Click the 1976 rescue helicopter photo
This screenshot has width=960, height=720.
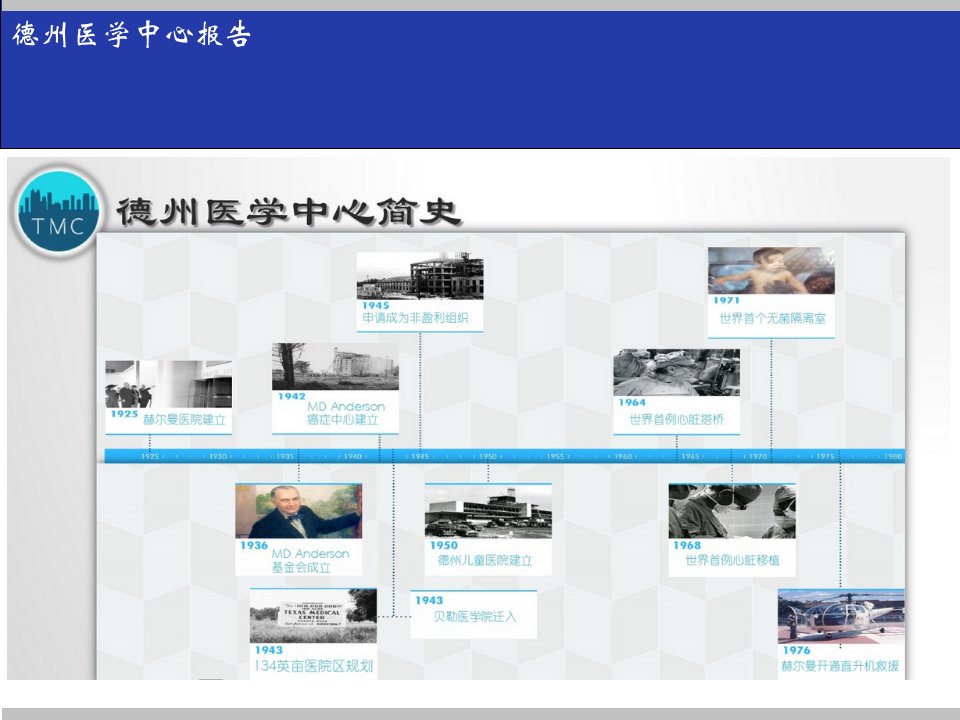[841, 617]
